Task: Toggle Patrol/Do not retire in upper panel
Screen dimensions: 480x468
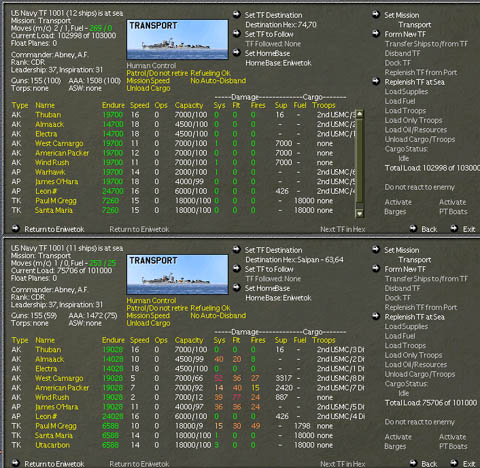Action: coord(157,73)
